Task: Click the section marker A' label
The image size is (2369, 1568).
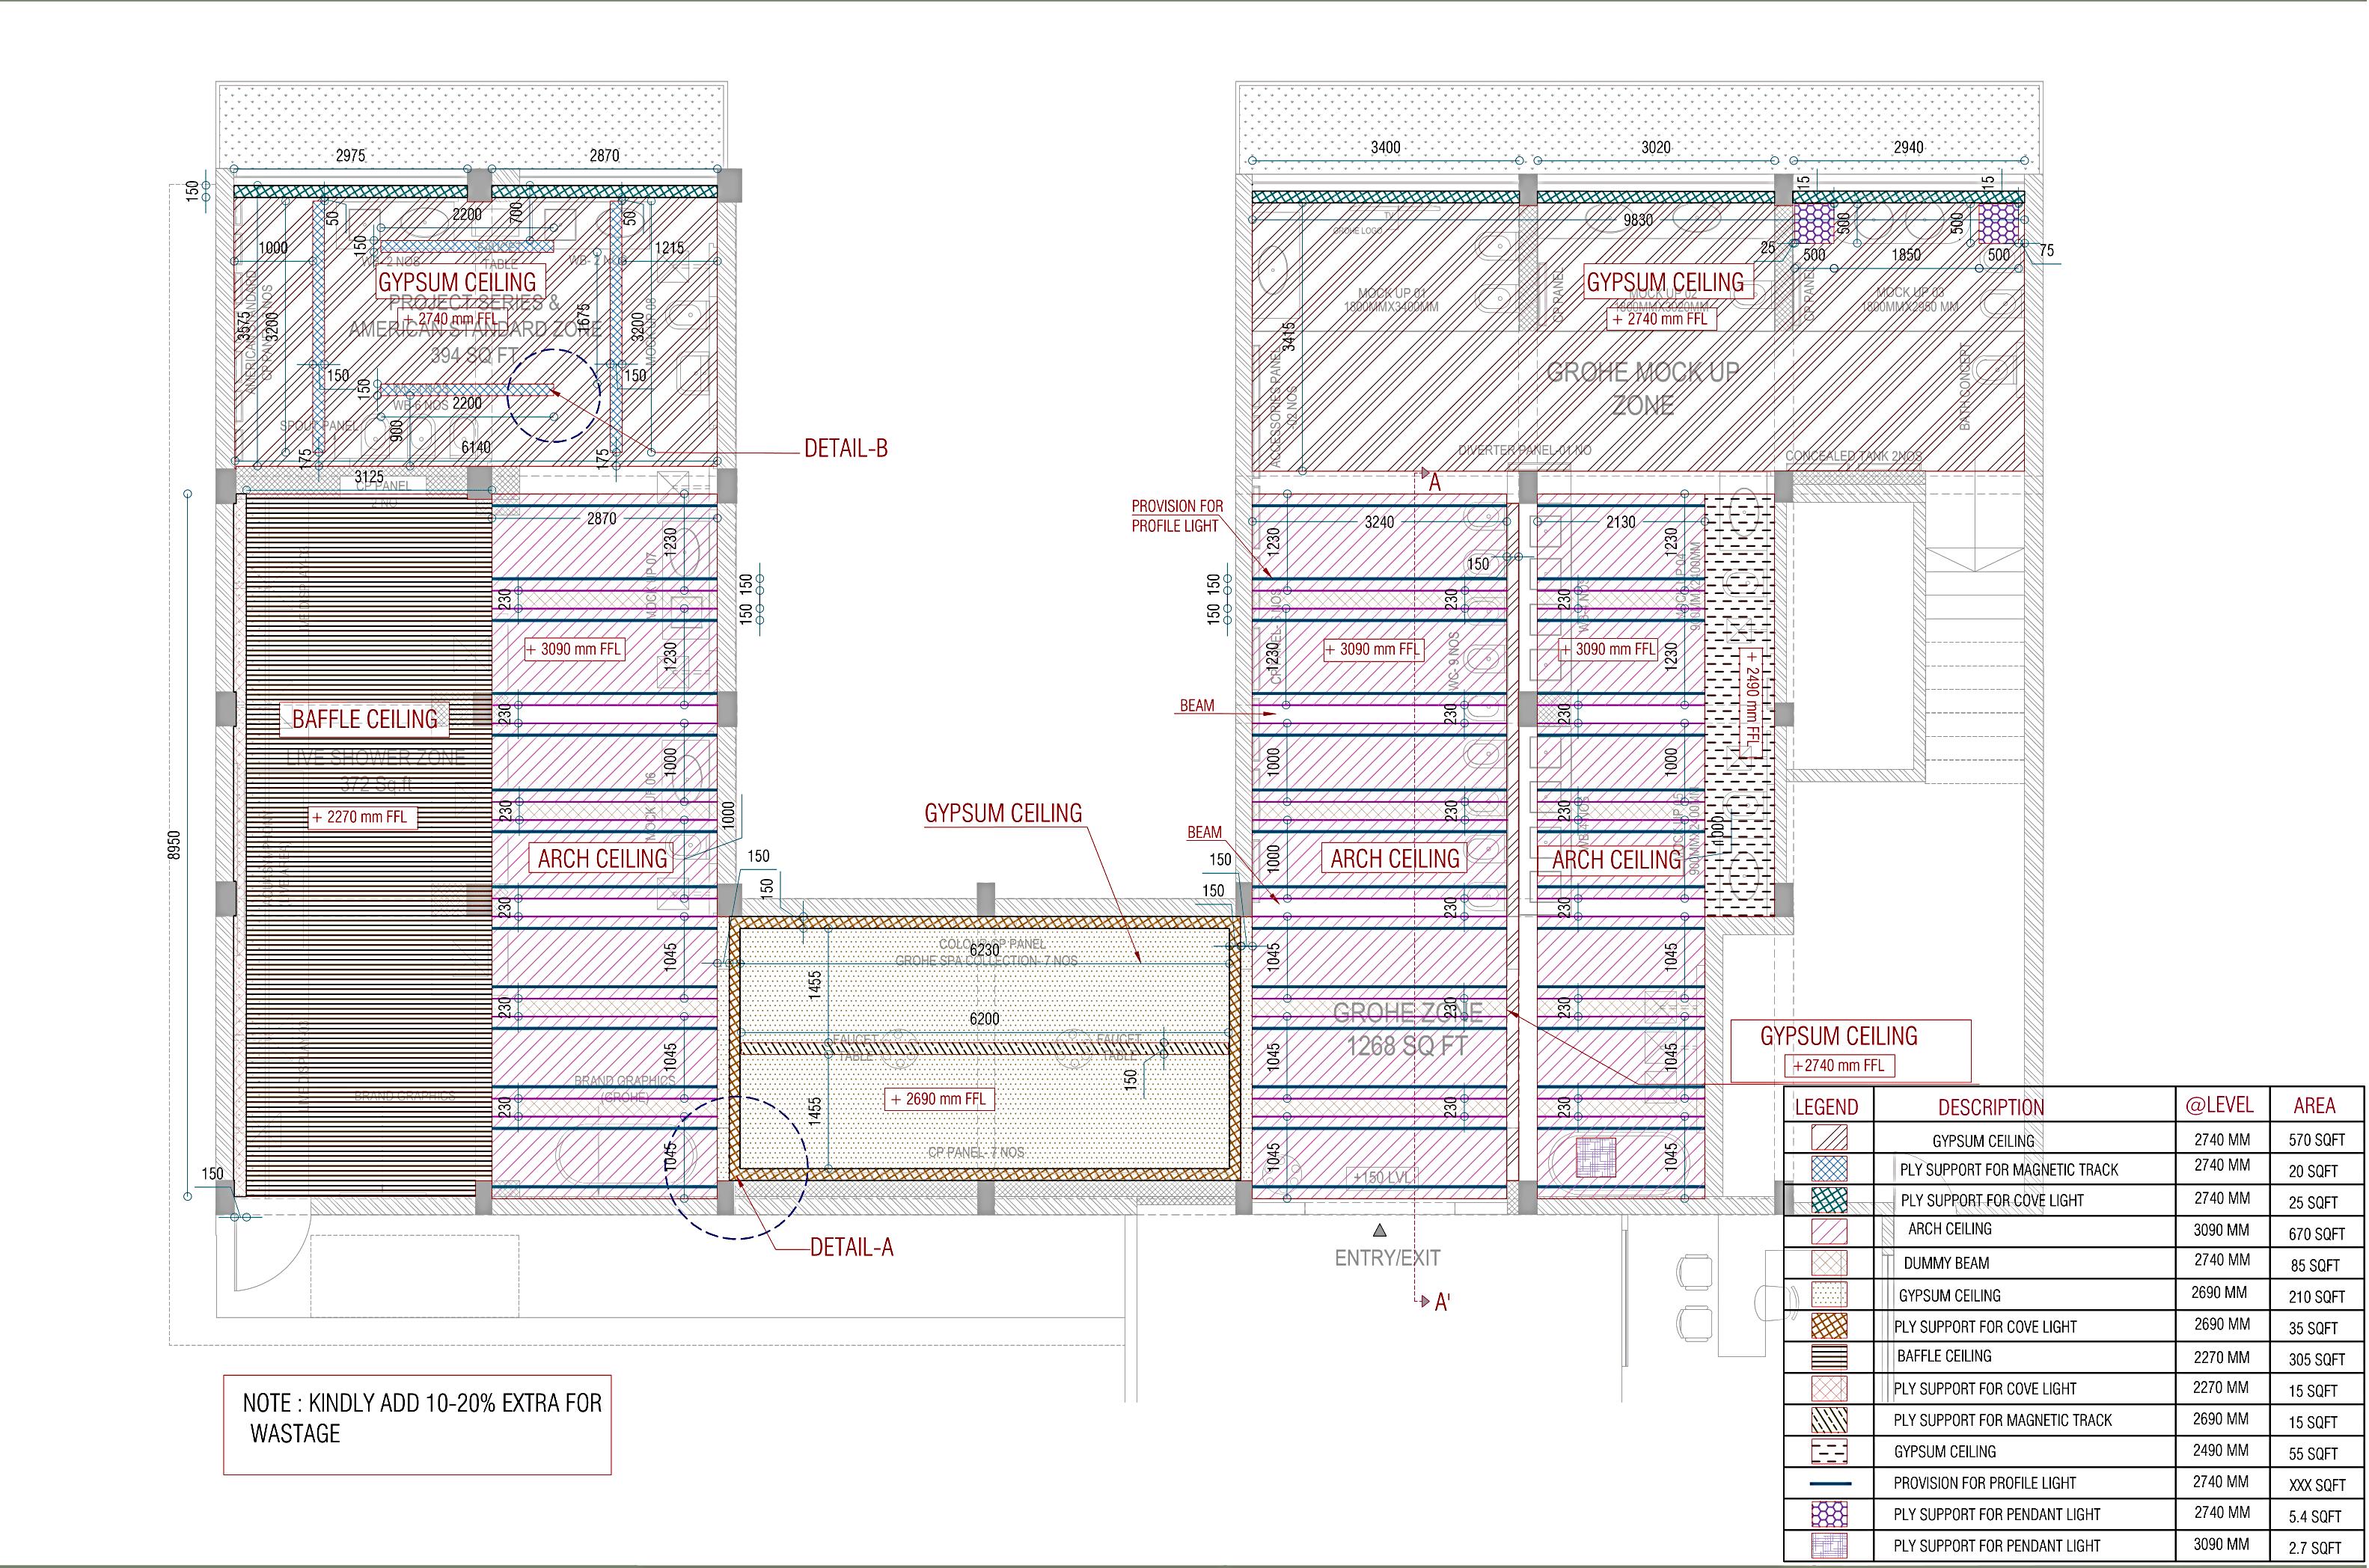Action: pos(1442,1303)
